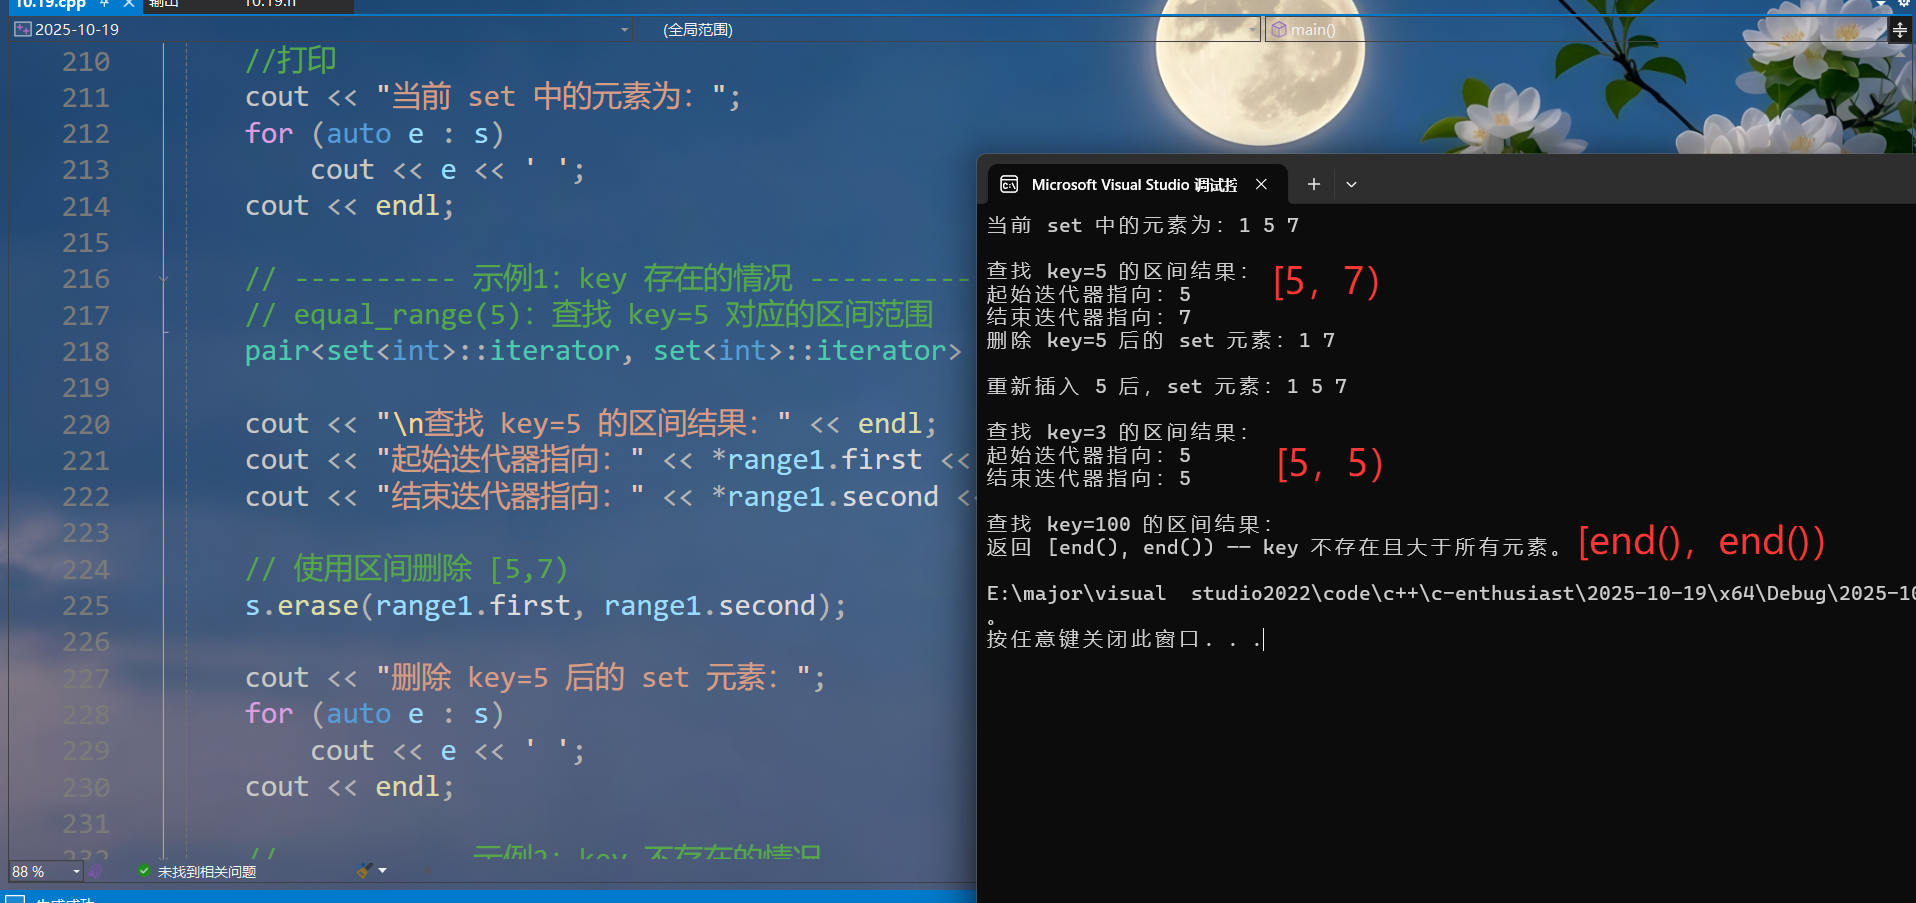
Task: Open the 88% zoom level selector
Action: click(45, 871)
